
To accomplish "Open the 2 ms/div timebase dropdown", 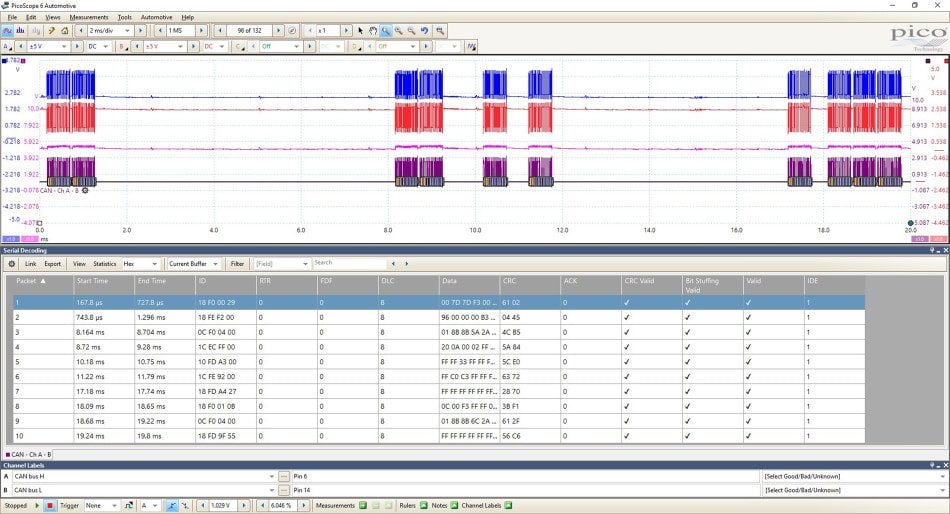I will pos(127,30).
